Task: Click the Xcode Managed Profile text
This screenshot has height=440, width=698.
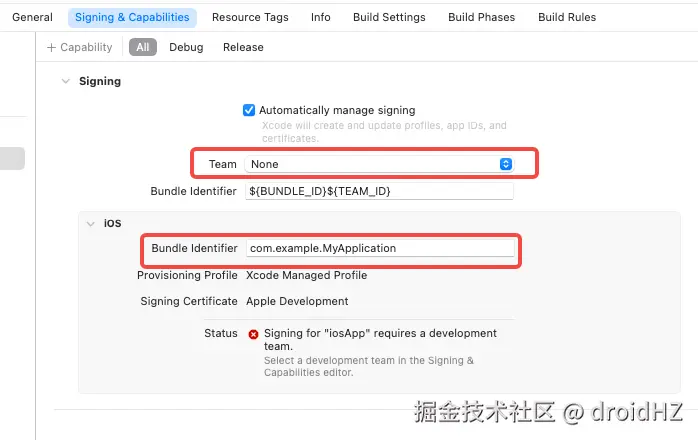Action: tap(307, 275)
